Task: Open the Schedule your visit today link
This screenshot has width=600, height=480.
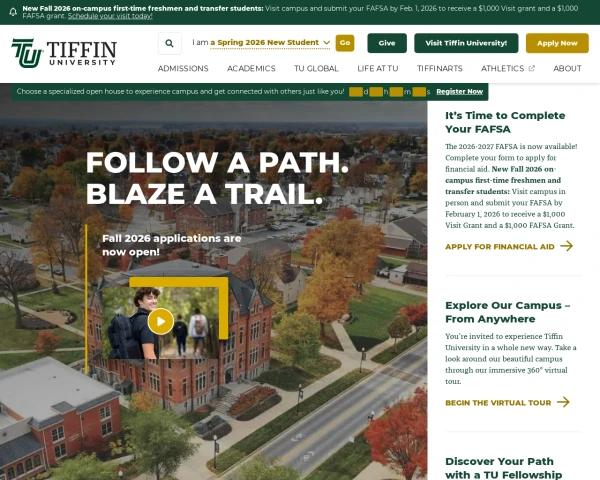Action: click(x=110, y=16)
